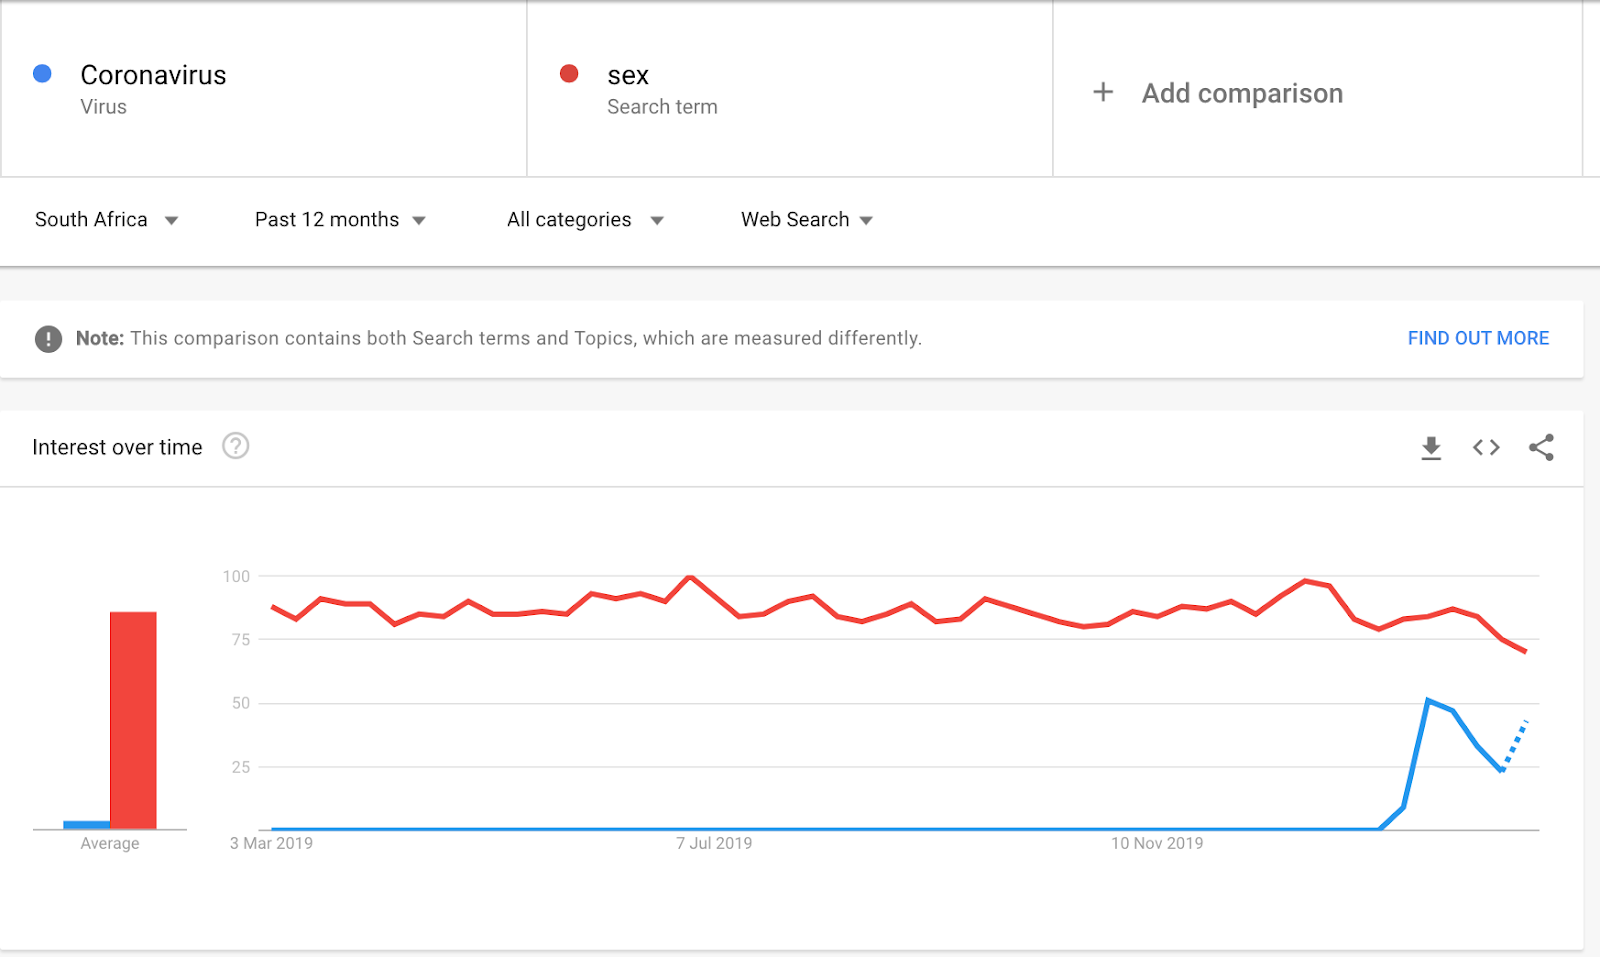Expand the All categories dropdown
Screen dimensions: 1600x957
click(x=585, y=220)
